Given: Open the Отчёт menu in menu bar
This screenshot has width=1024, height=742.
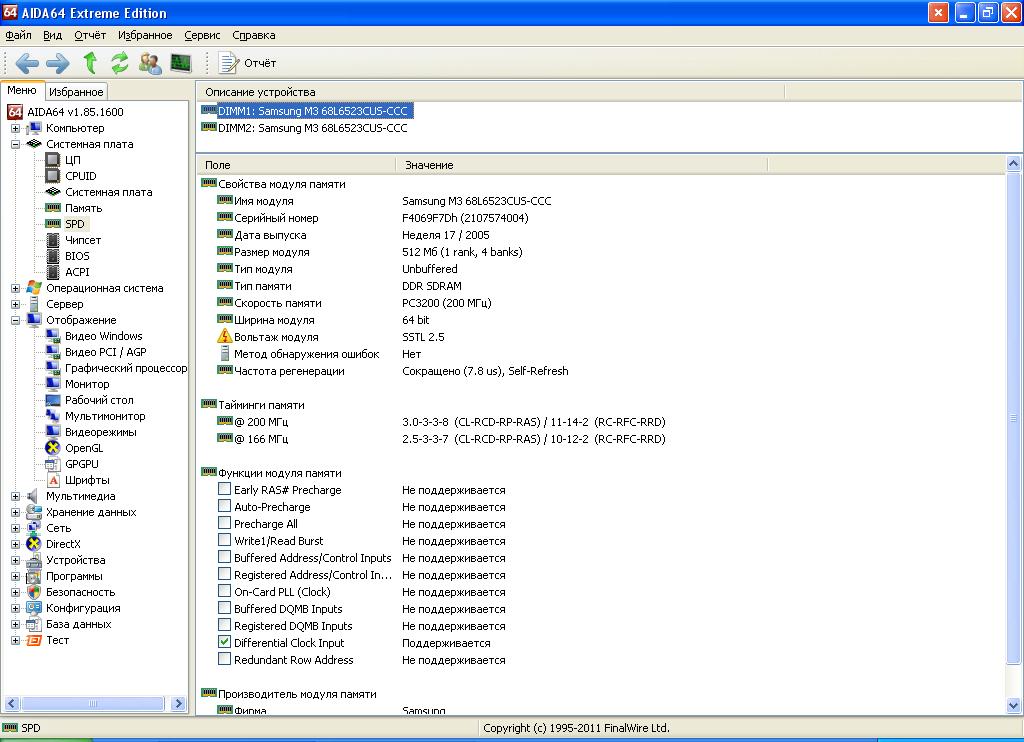Looking at the screenshot, I should (90, 35).
